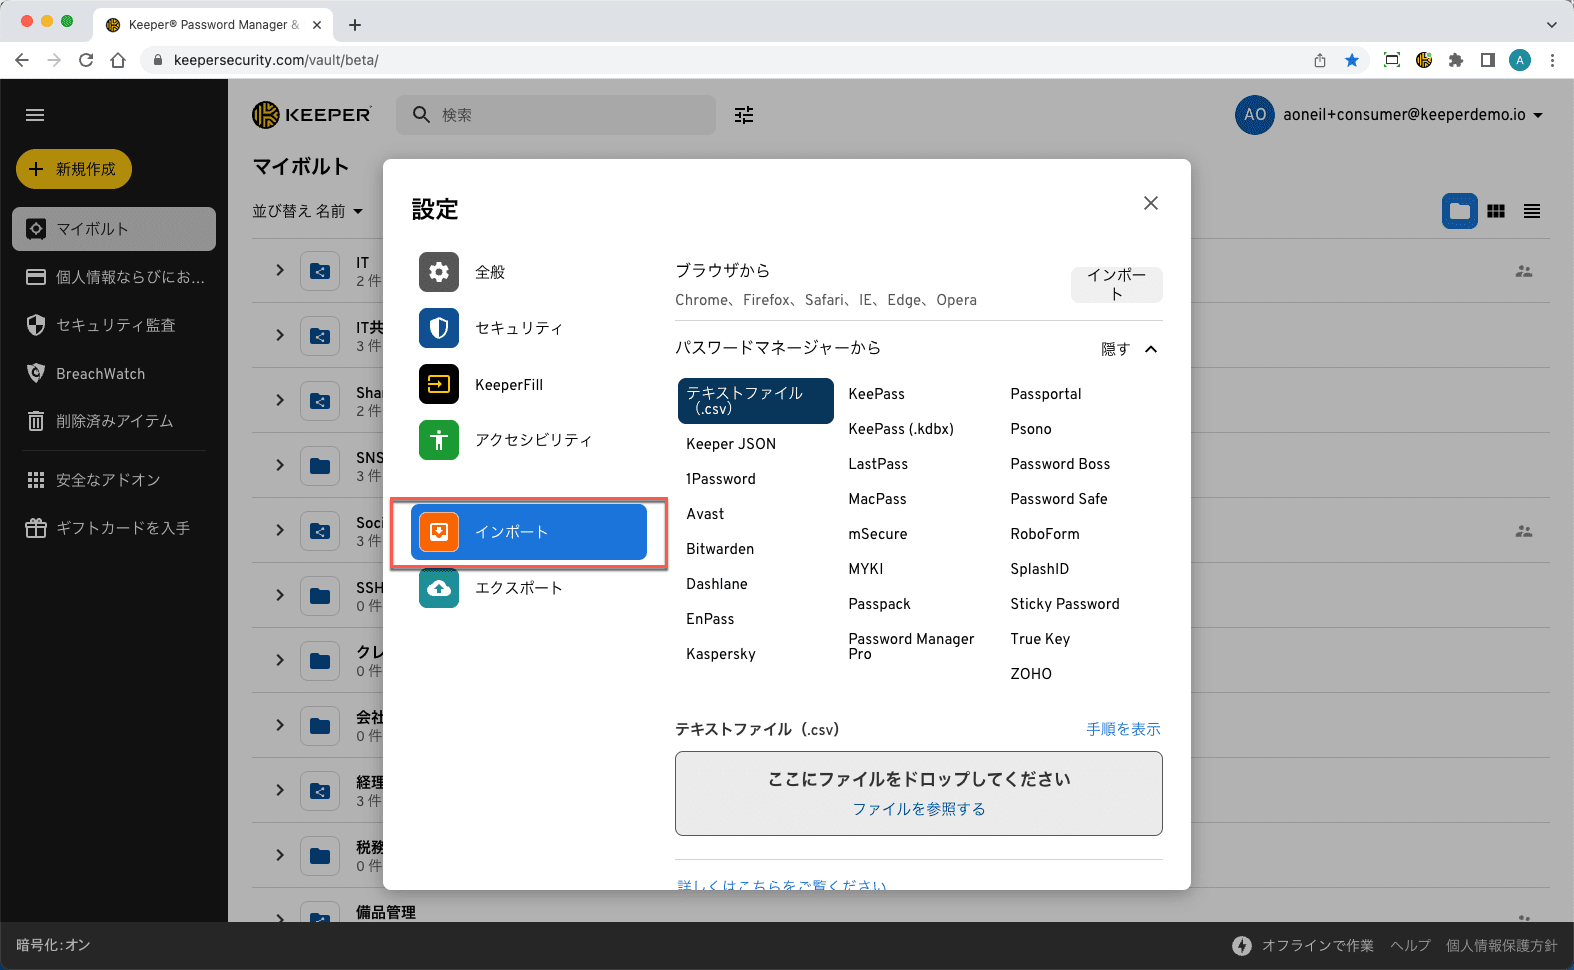1574x970 pixels.
Task: Open the 並び替え 名前 sort dropdown
Action: [307, 211]
